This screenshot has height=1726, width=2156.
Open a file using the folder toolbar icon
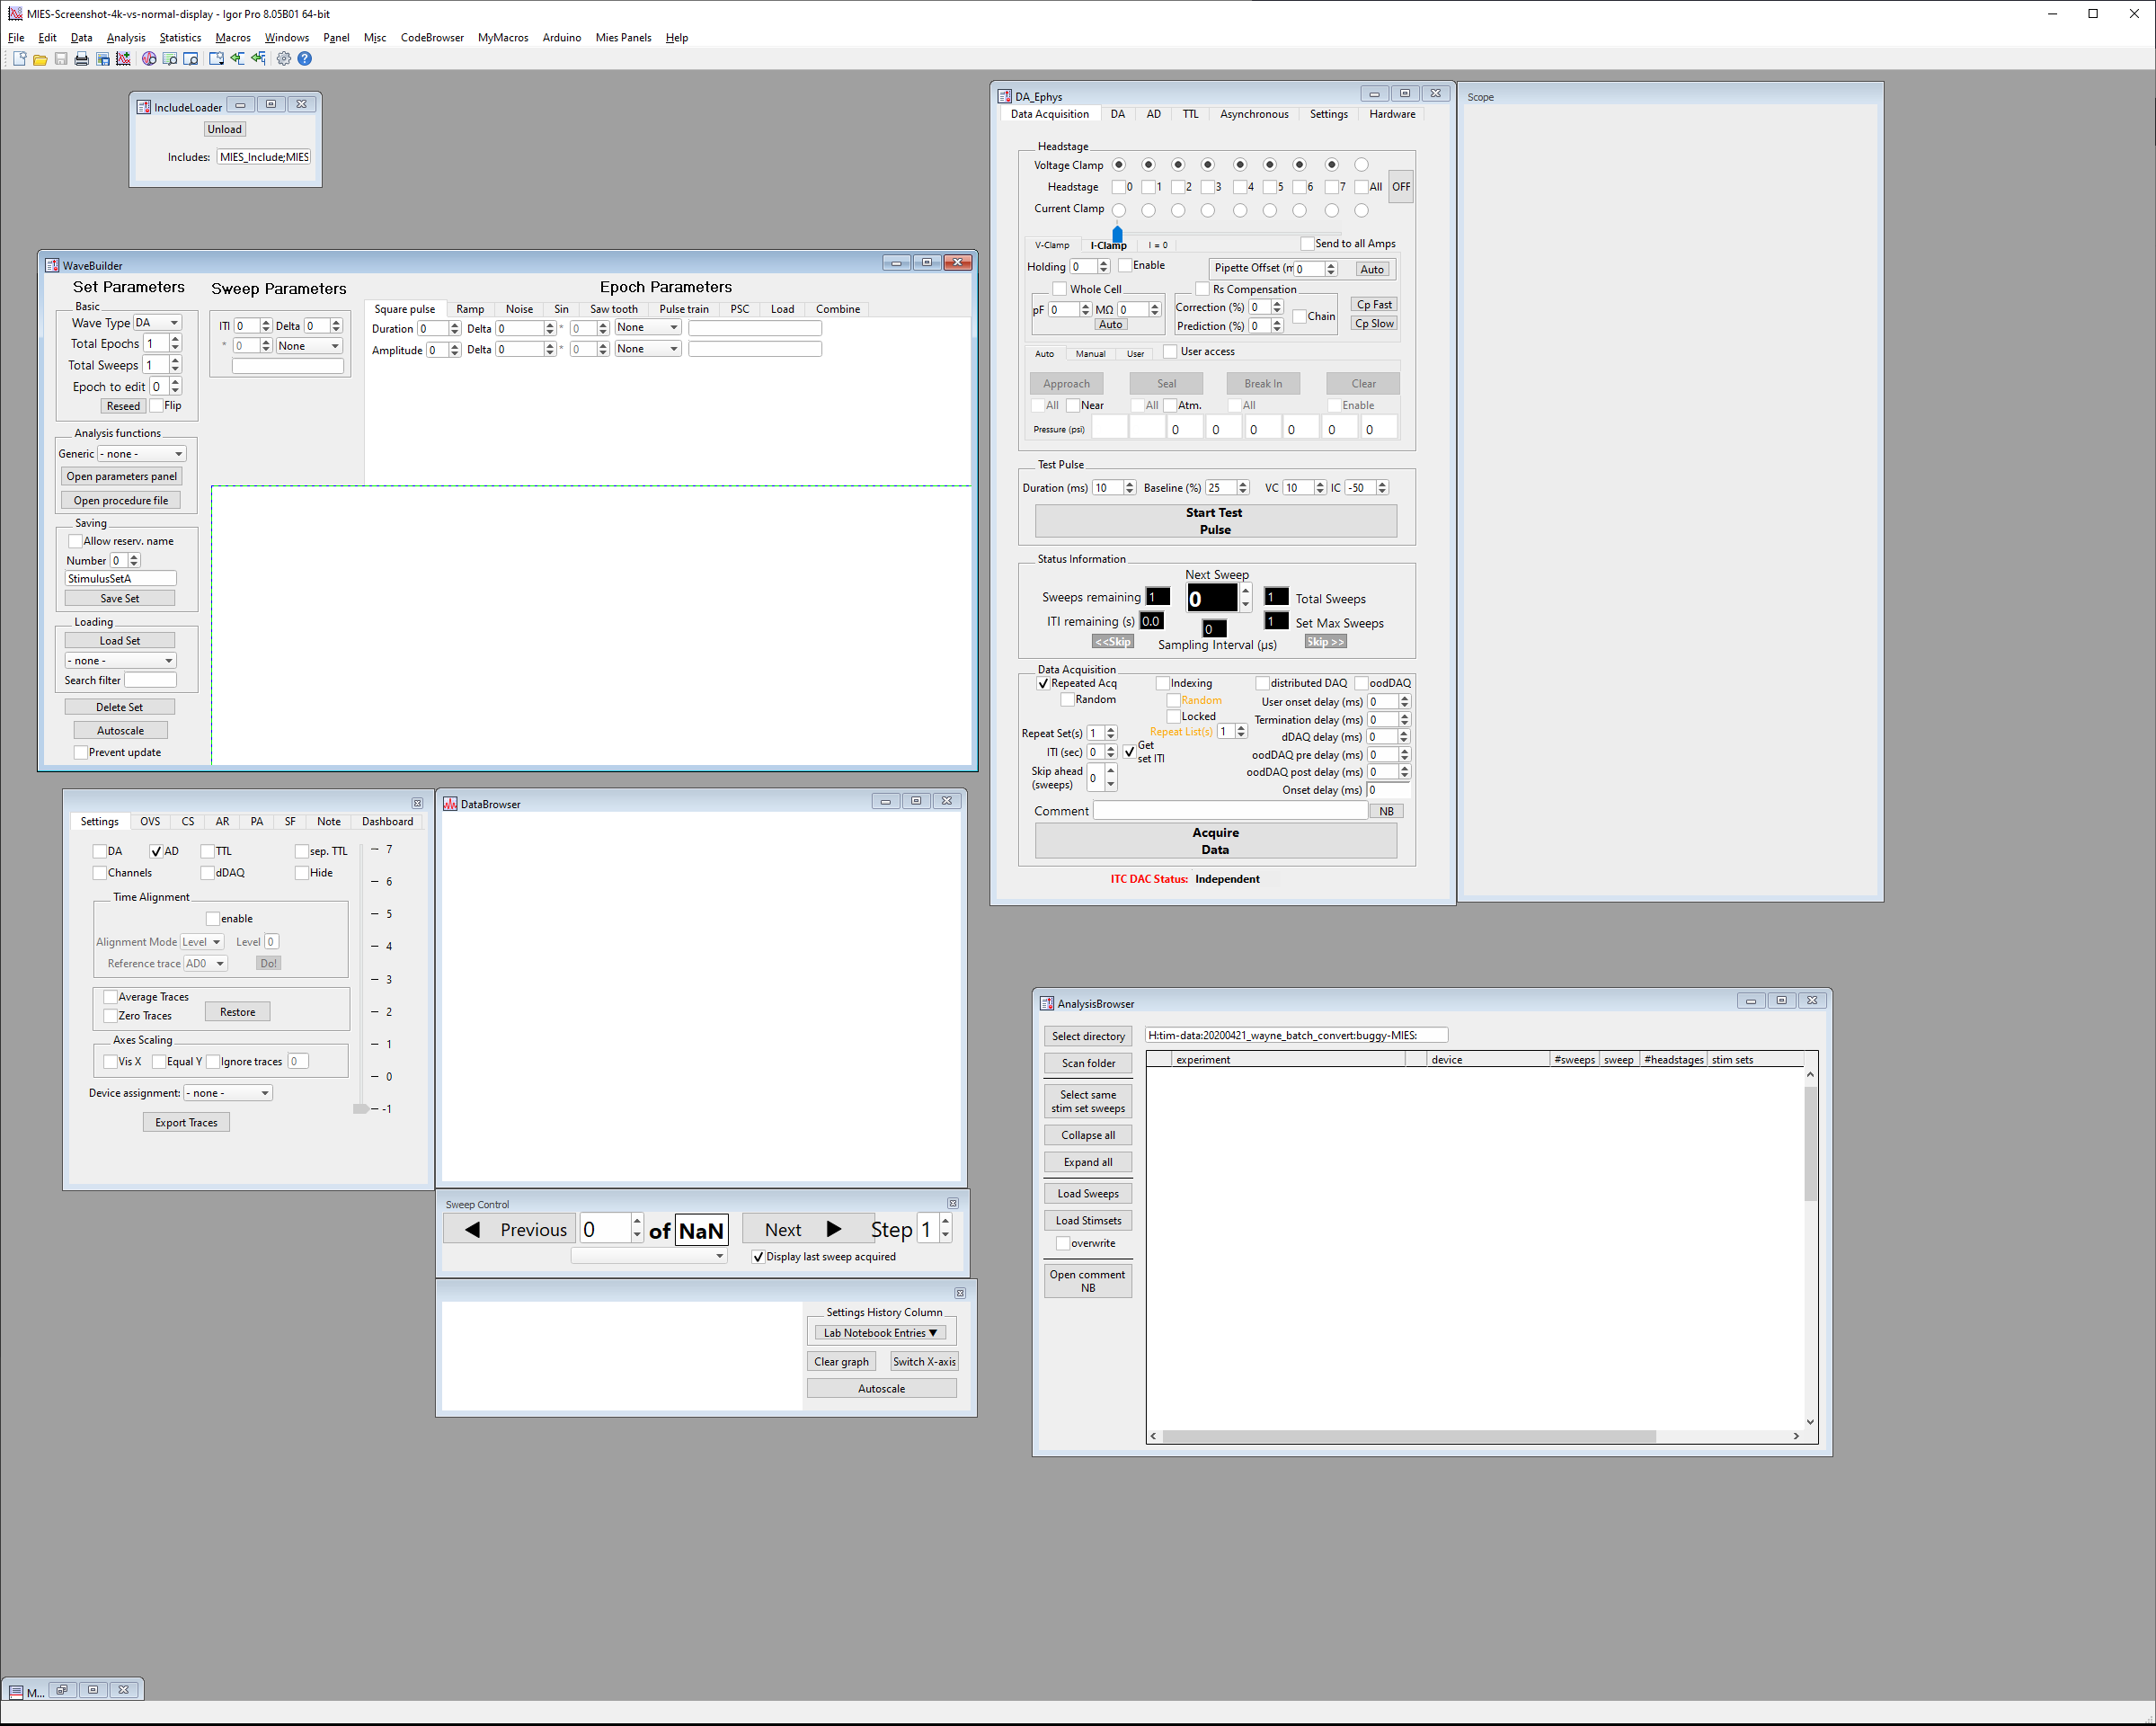click(x=39, y=58)
